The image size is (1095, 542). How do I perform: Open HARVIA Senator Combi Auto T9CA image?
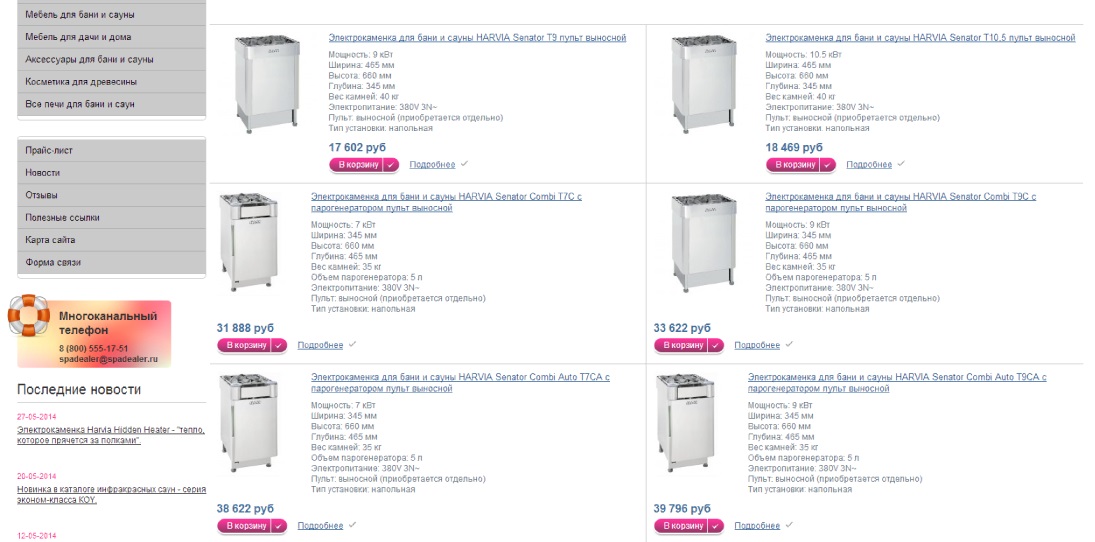point(685,423)
